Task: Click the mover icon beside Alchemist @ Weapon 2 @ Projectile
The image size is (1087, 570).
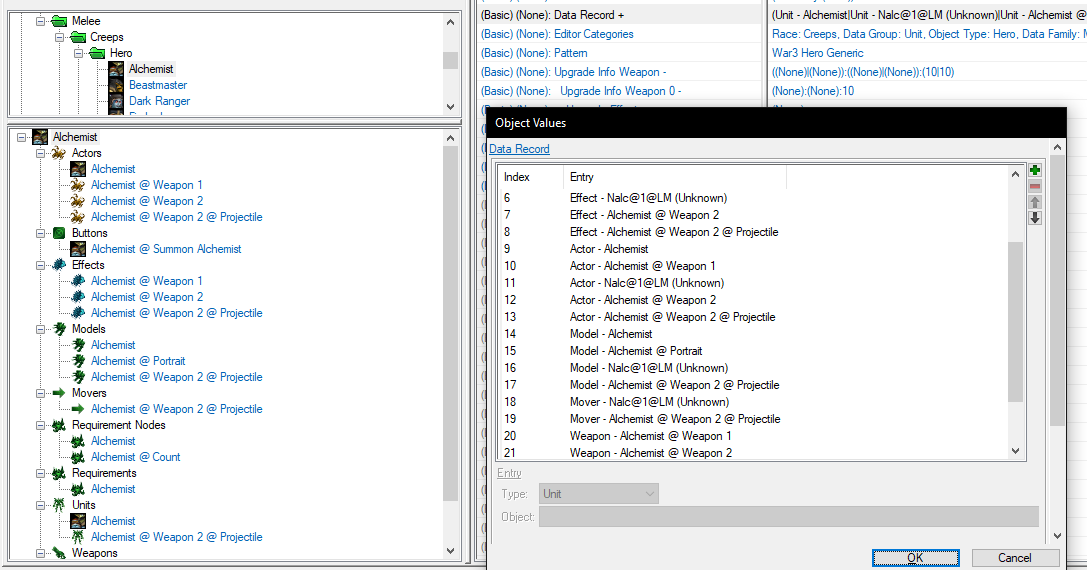Action: pyautogui.click(x=78, y=409)
